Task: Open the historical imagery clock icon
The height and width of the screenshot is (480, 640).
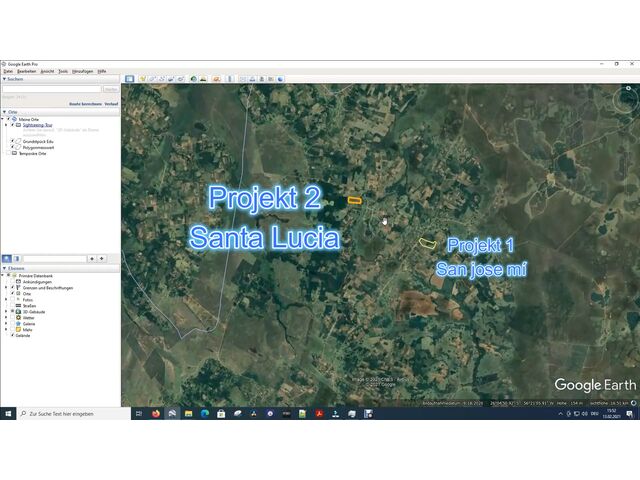Action: 194,79
